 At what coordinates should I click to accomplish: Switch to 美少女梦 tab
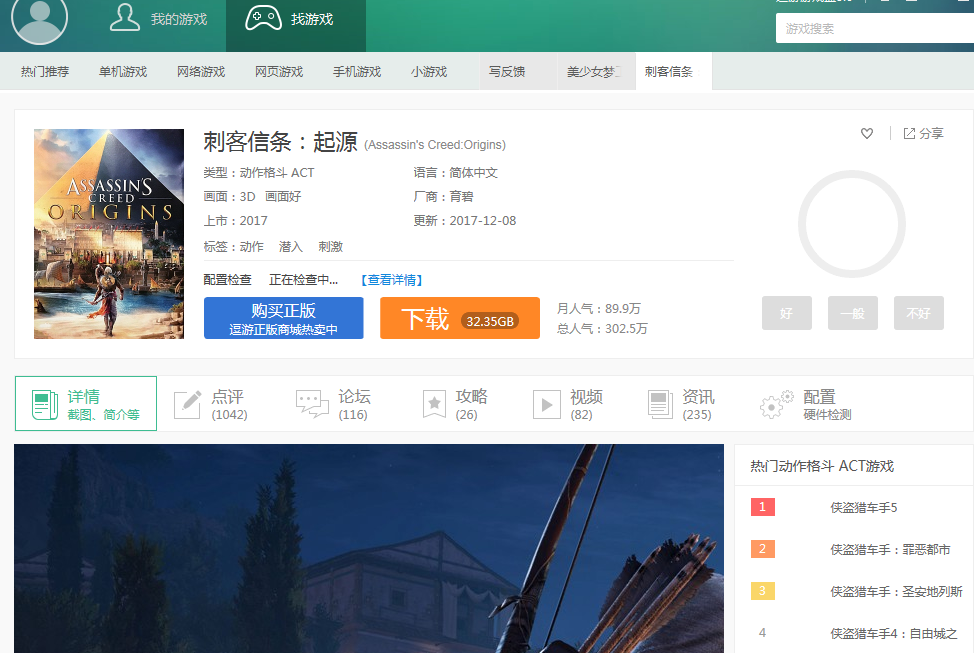596,71
